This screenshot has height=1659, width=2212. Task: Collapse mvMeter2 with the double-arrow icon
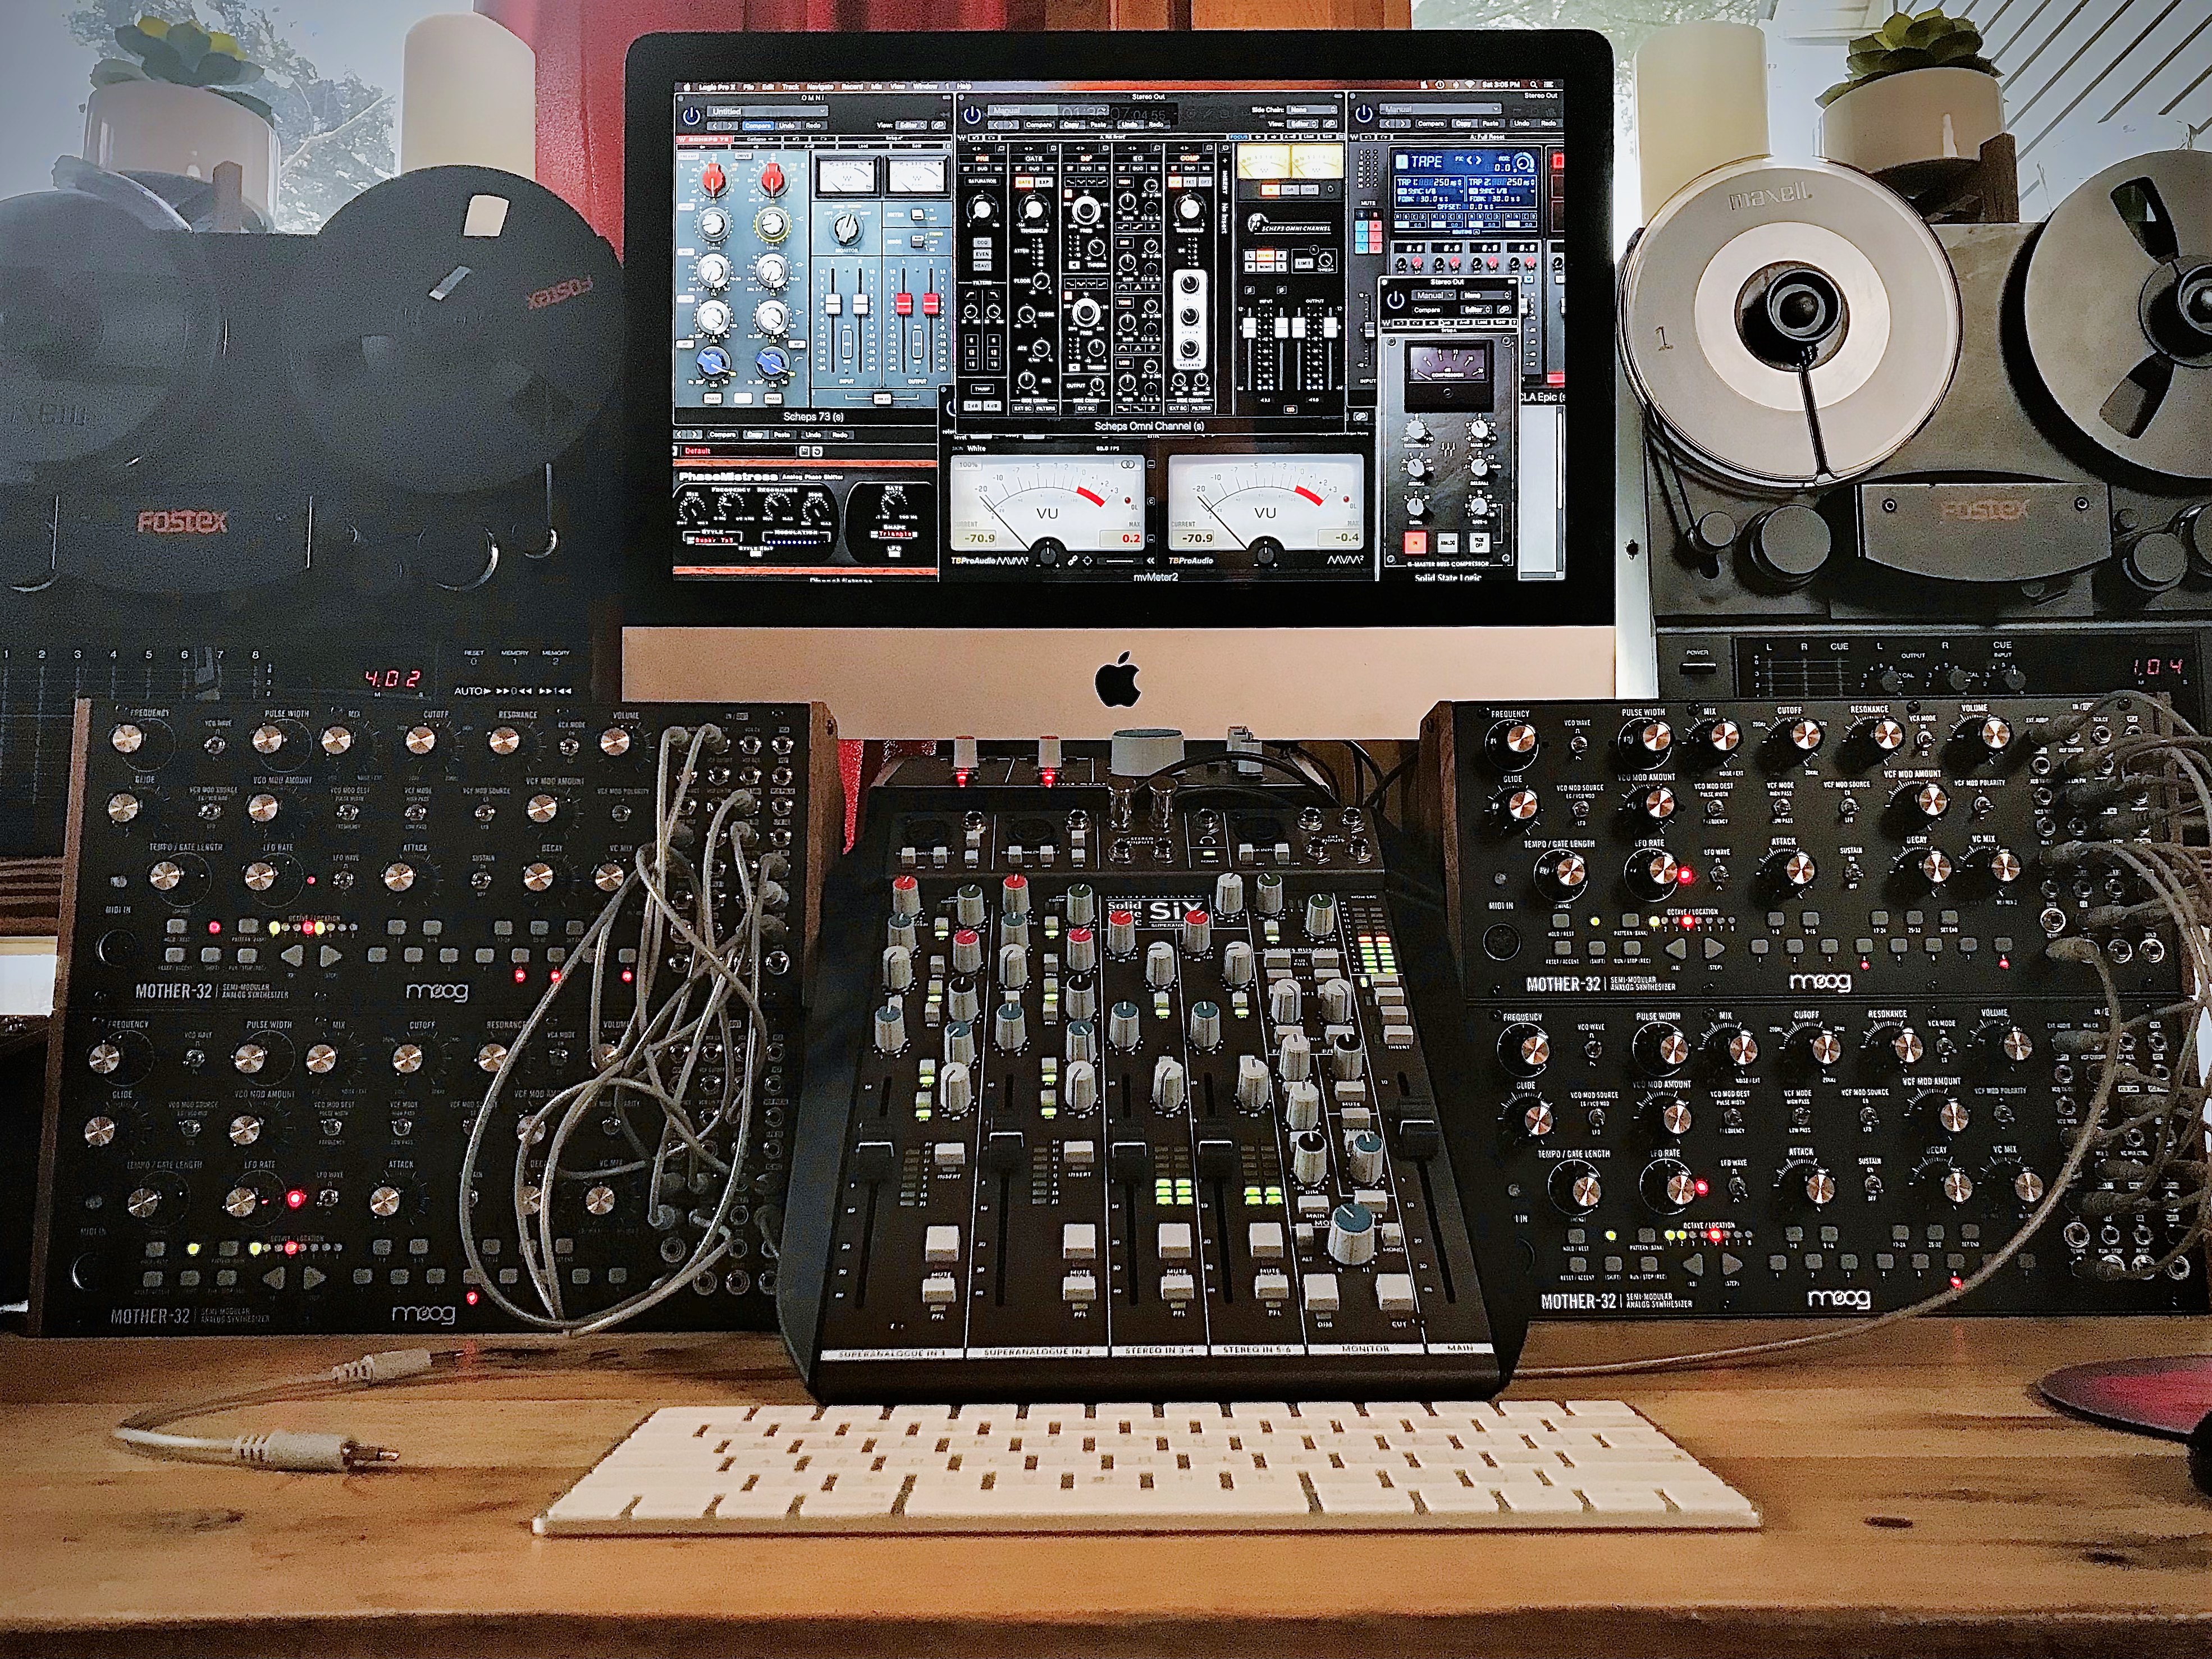[1151, 561]
